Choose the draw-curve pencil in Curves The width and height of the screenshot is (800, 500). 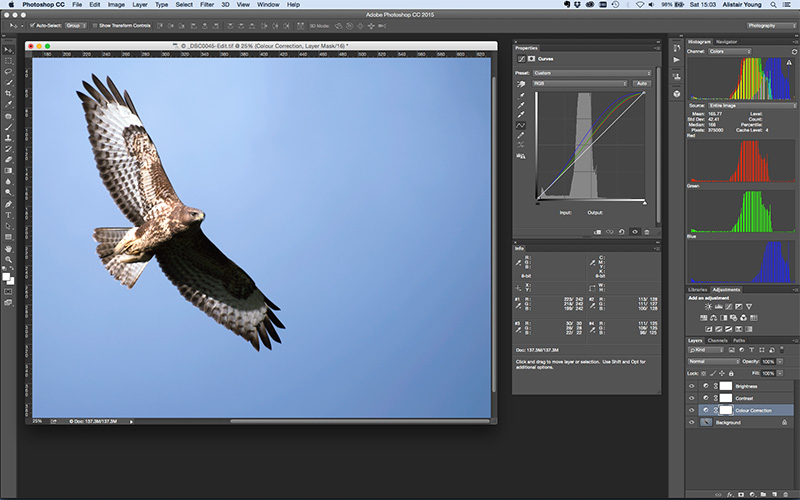521,135
